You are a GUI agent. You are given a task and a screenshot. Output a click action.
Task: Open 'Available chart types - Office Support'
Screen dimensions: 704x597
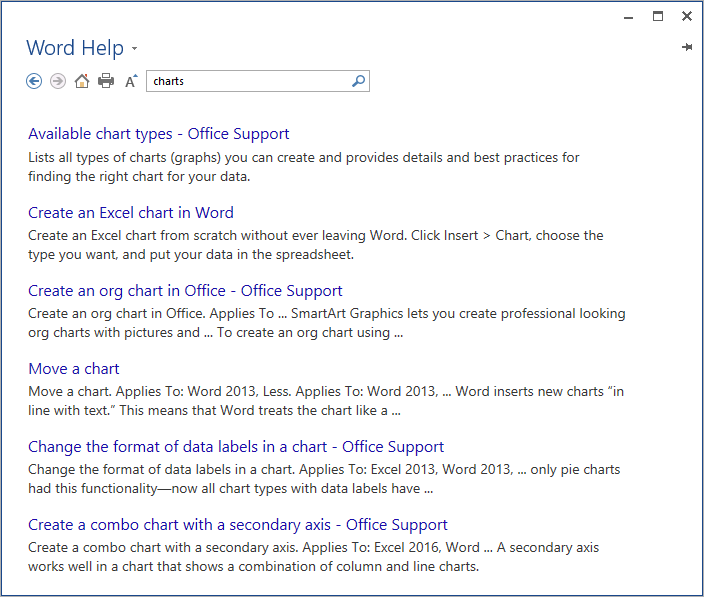click(x=158, y=134)
